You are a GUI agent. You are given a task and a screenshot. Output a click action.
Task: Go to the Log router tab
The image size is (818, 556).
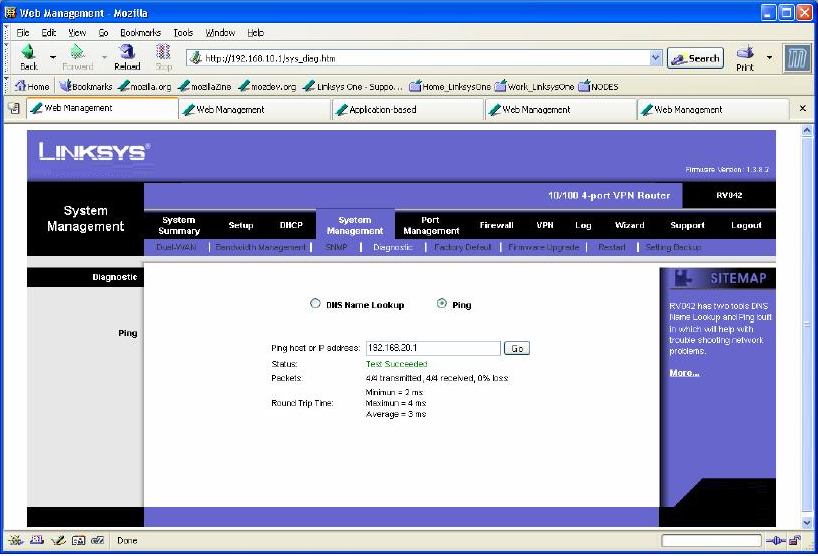[583, 225]
